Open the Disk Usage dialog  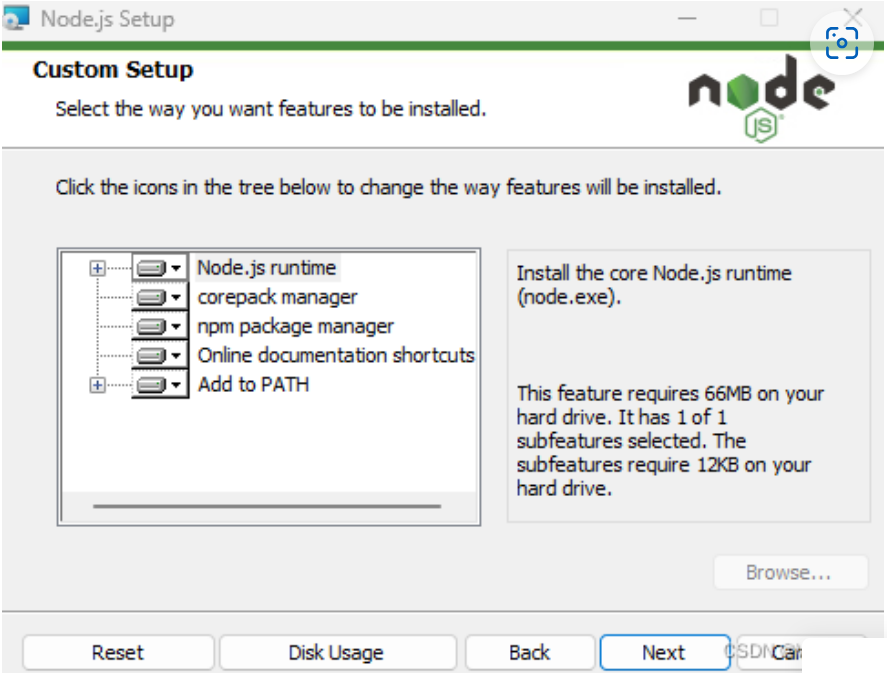pos(336,653)
